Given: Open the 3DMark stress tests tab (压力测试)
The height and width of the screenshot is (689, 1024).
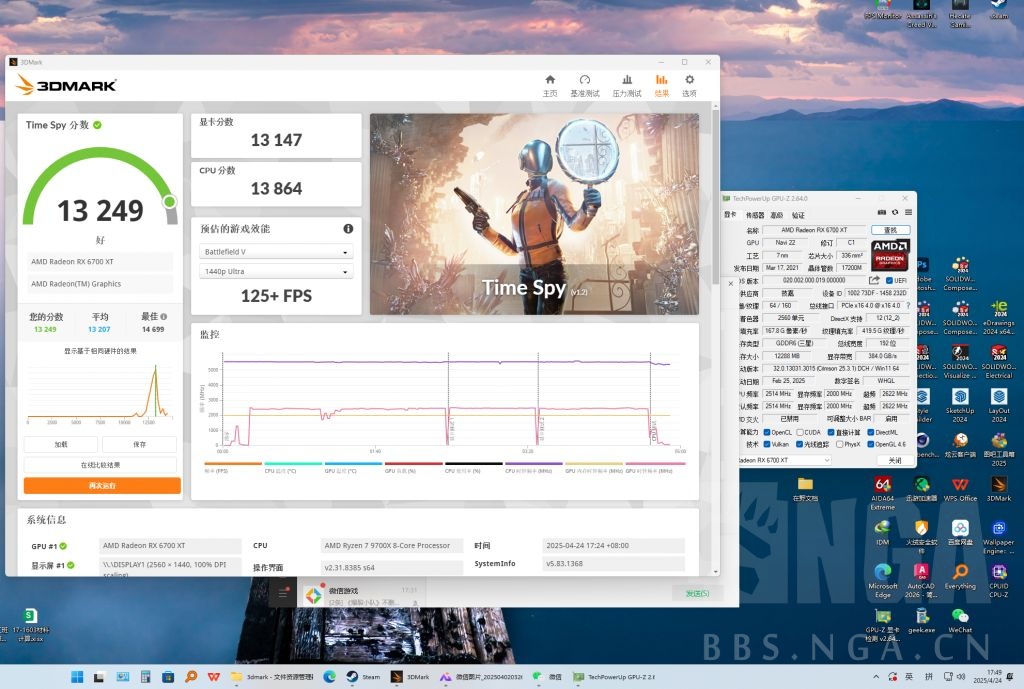Looking at the screenshot, I should coord(627,86).
